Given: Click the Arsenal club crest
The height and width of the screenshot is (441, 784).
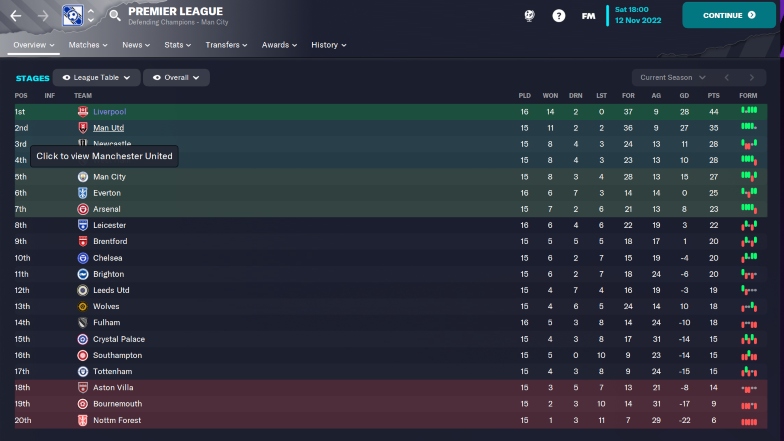Looking at the screenshot, I should (x=83, y=209).
